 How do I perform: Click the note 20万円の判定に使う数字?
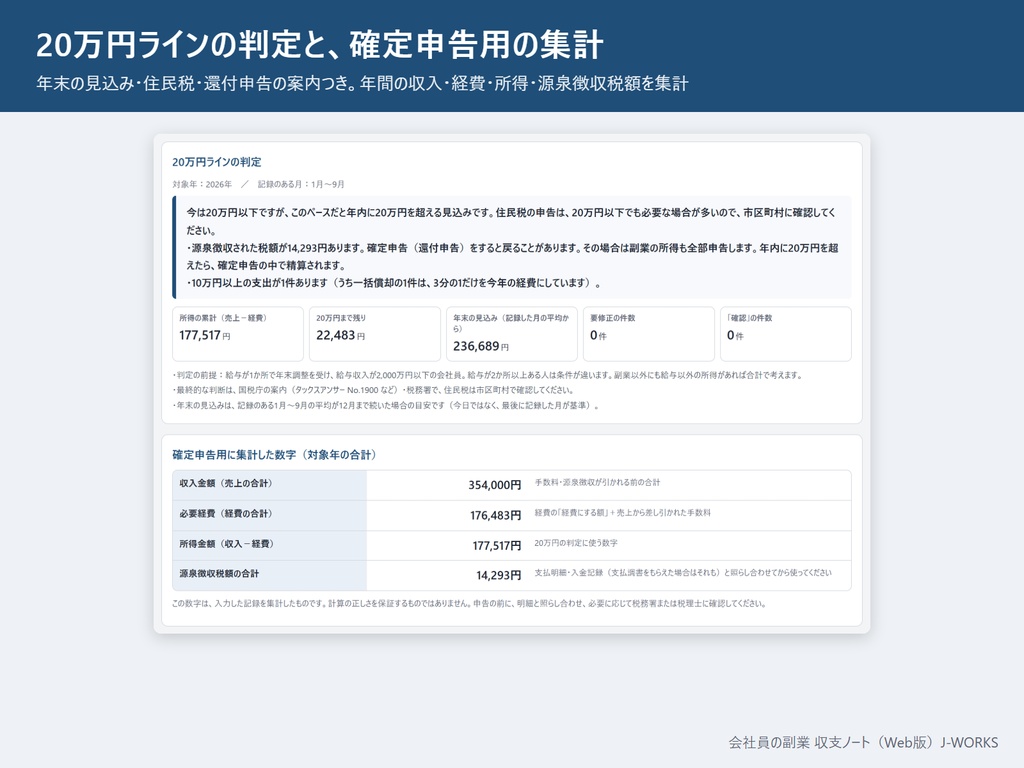click(x=575, y=543)
